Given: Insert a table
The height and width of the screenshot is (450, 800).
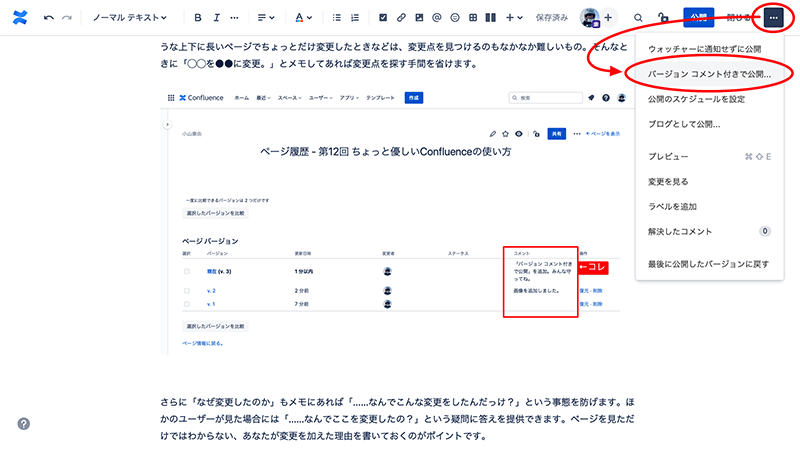Looking at the screenshot, I should (473, 18).
